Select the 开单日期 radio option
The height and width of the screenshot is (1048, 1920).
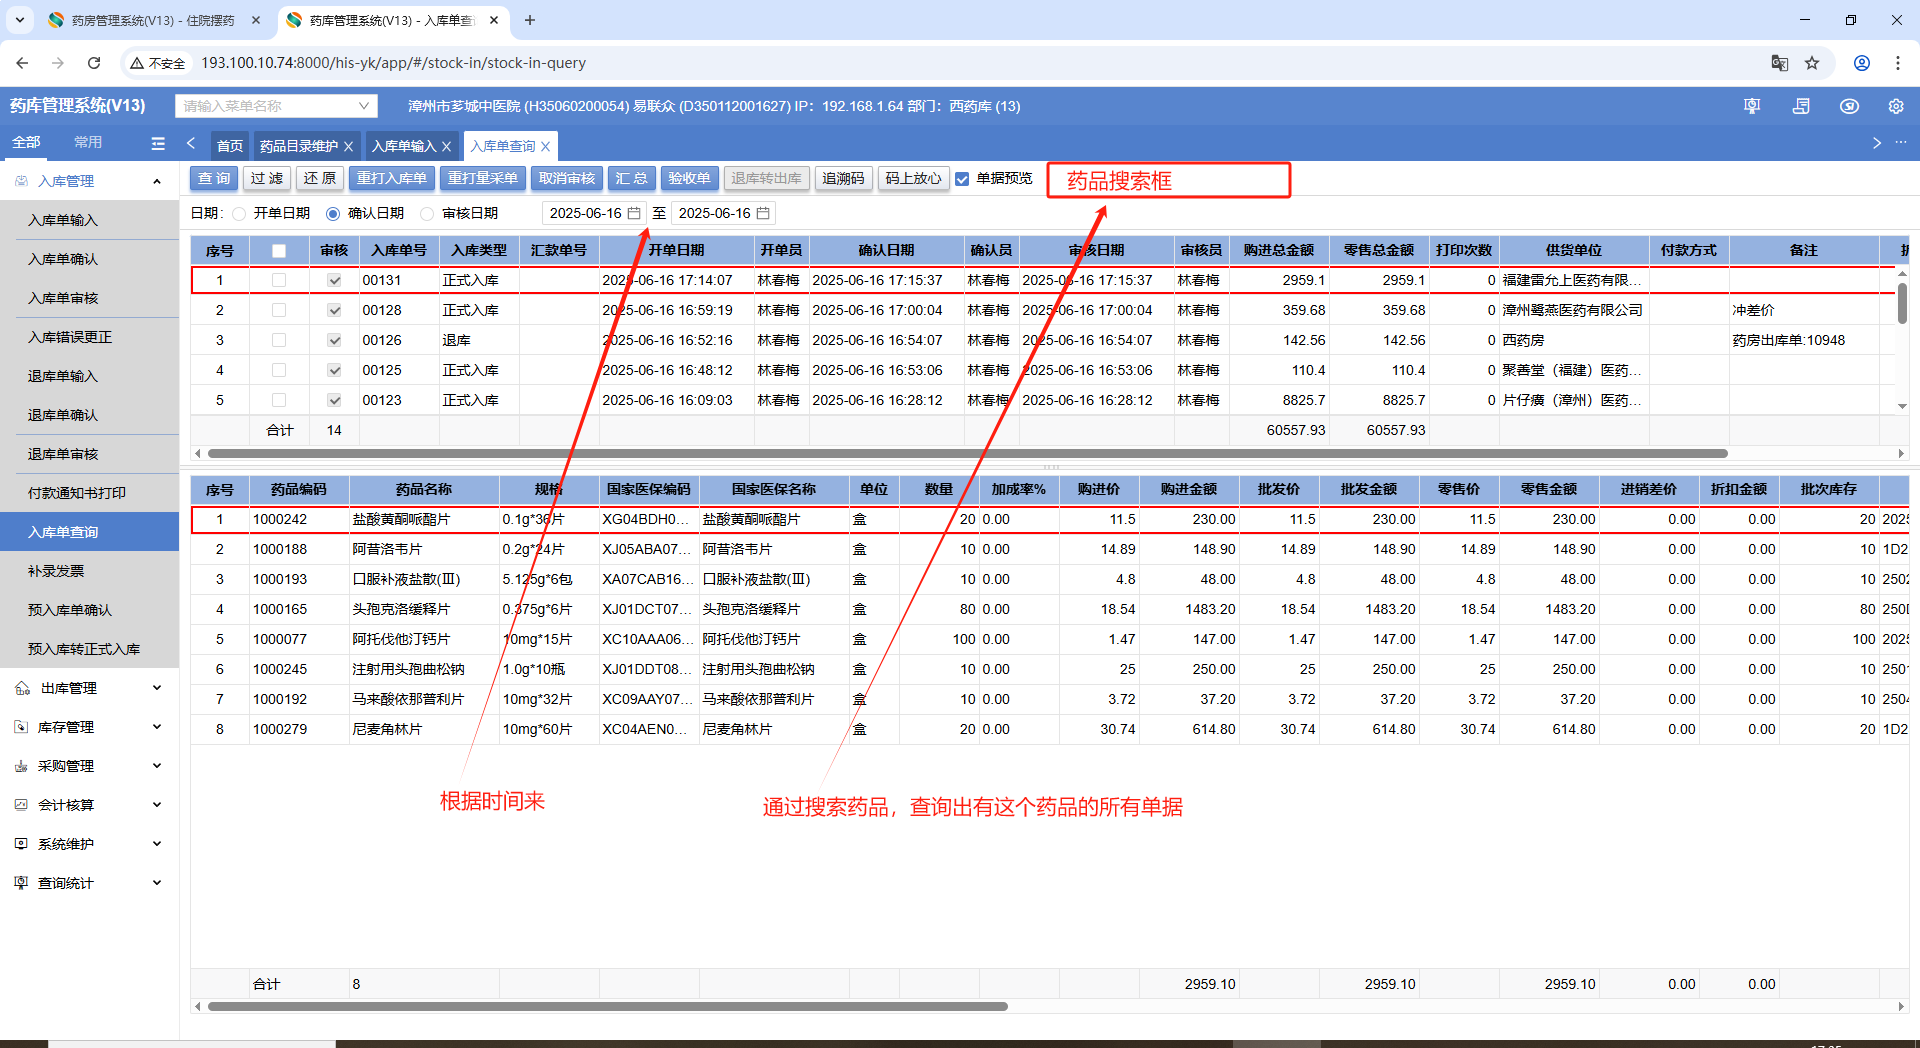click(239, 213)
